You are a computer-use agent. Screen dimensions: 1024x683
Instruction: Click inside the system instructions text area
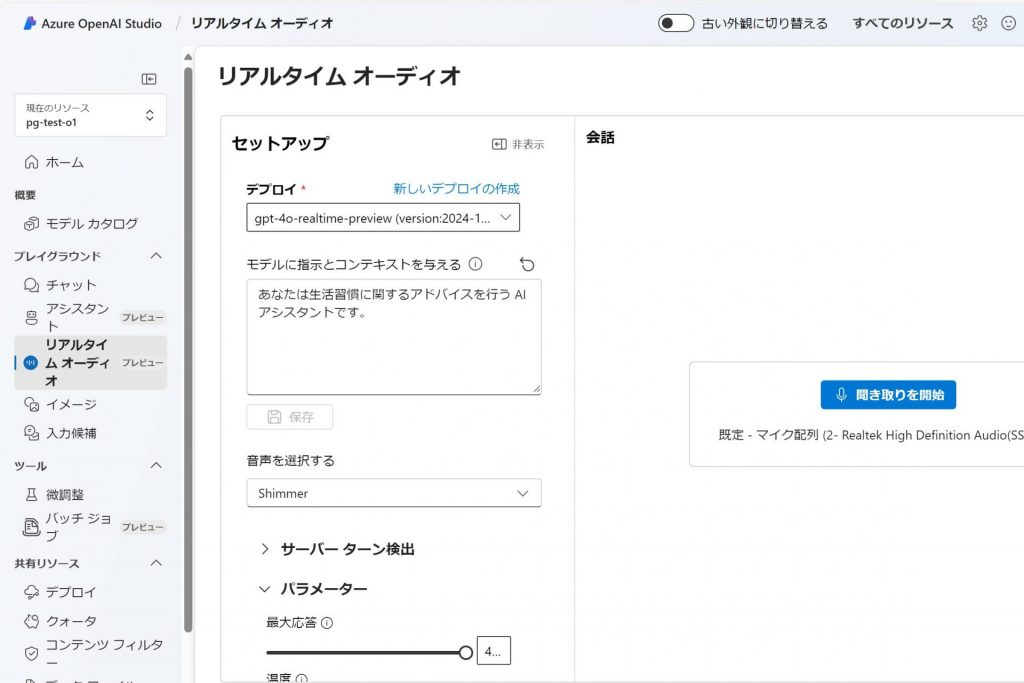[x=393, y=350]
